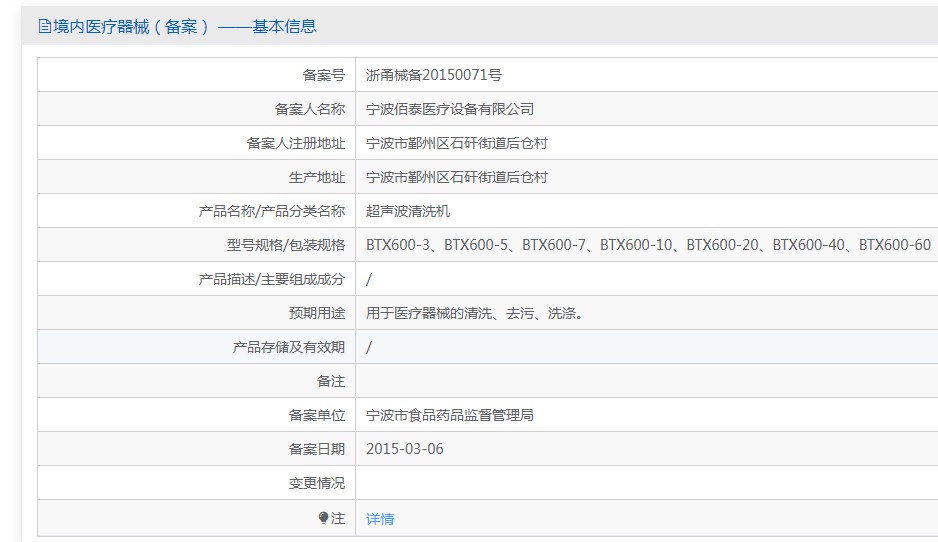Click the 型号规格/包装规格 label
Image resolution: width=938 pixels, height=542 pixels.
point(286,245)
